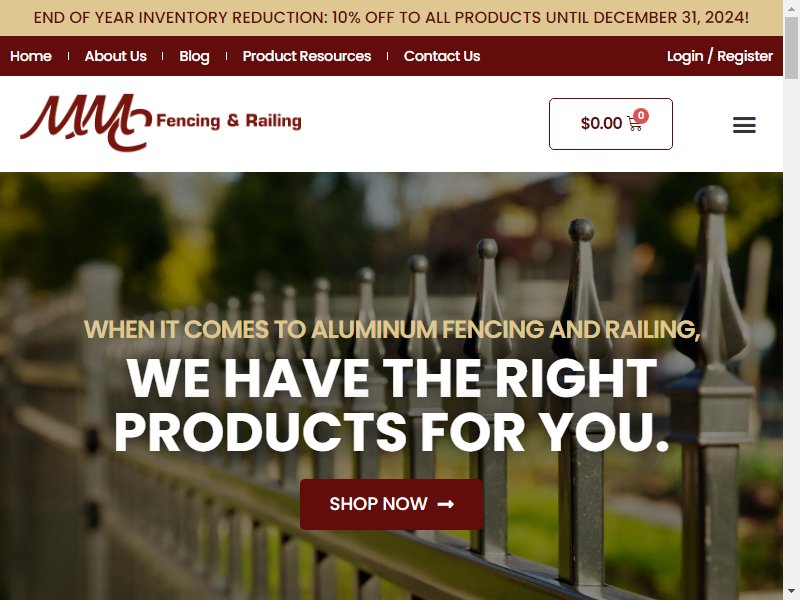
Task: Go to About Us page
Action: coord(116,56)
